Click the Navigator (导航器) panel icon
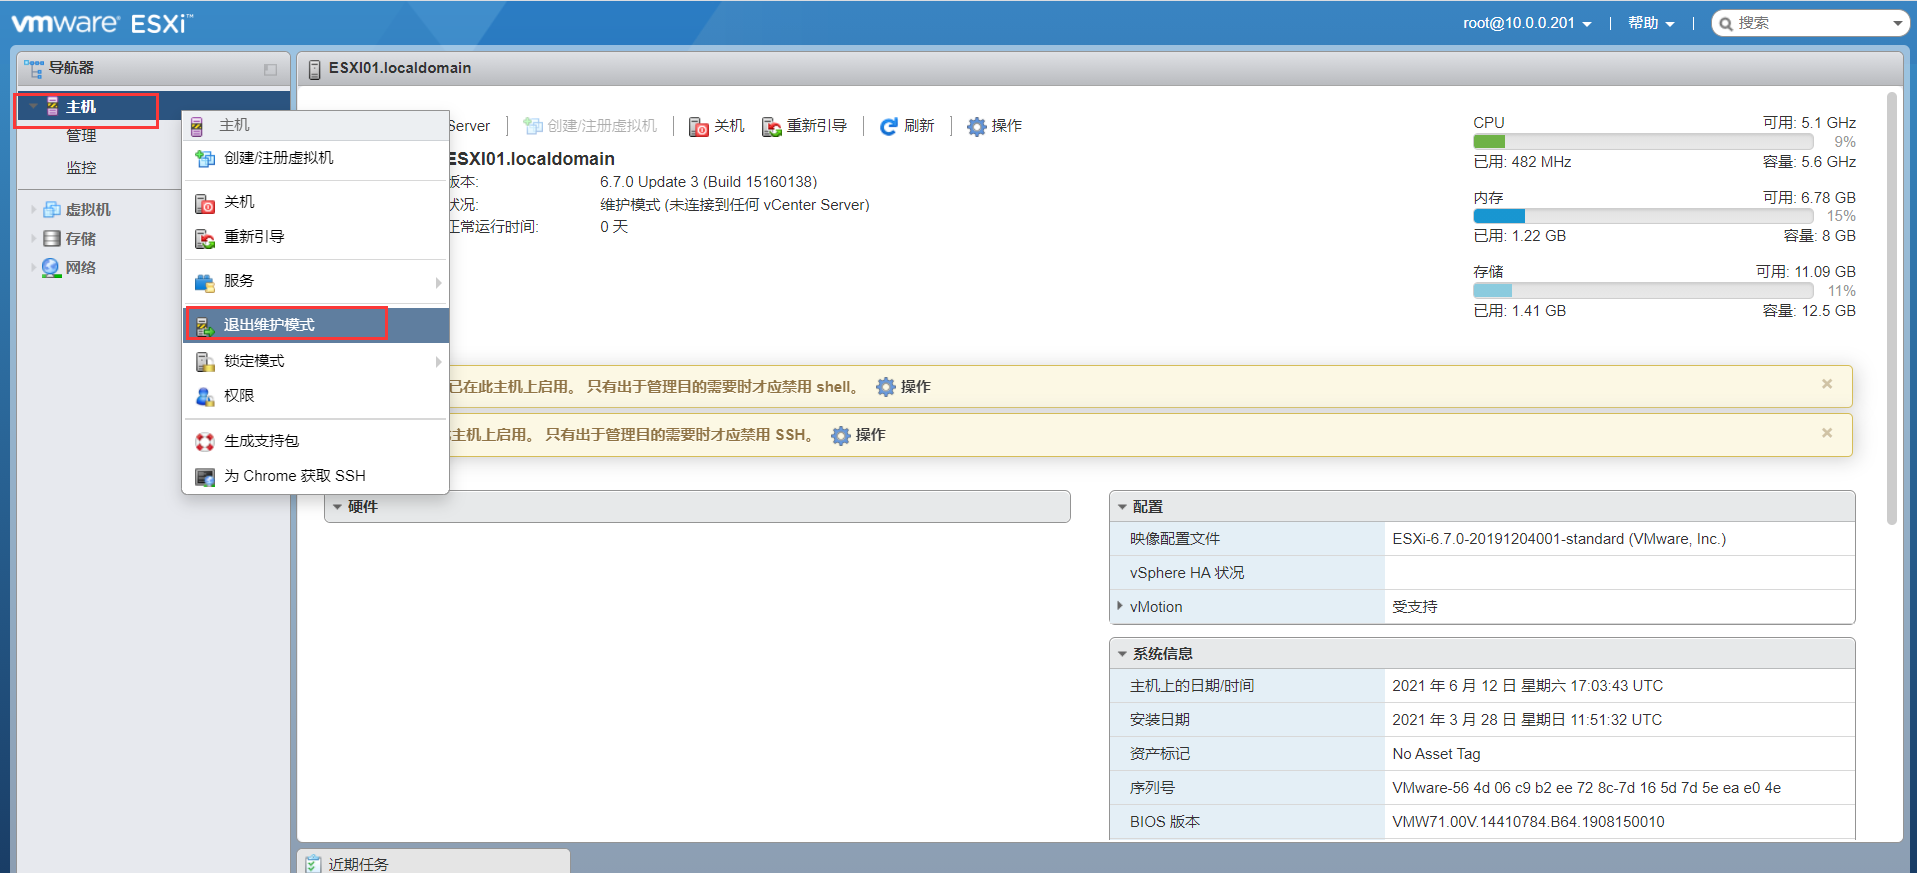This screenshot has height=873, width=1917. pos(34,68)
